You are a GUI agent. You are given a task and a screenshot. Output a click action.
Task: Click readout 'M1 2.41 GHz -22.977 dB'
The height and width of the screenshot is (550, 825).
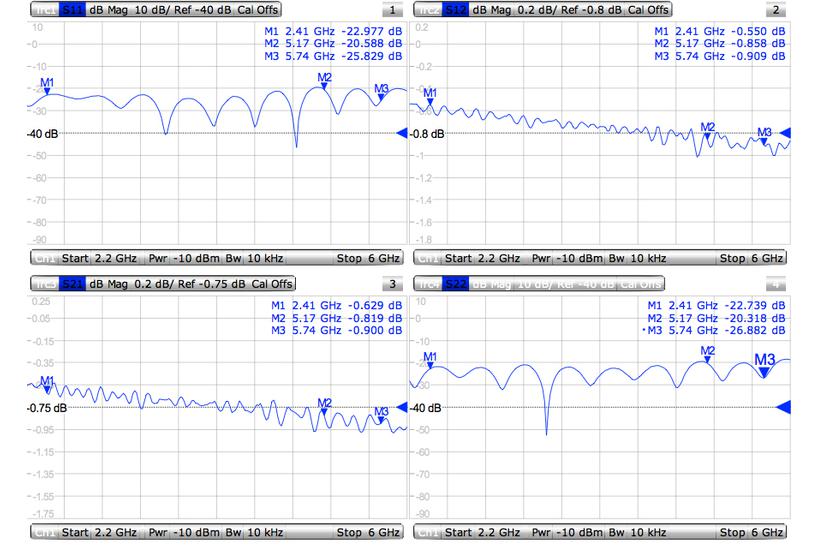pos(333,31)
